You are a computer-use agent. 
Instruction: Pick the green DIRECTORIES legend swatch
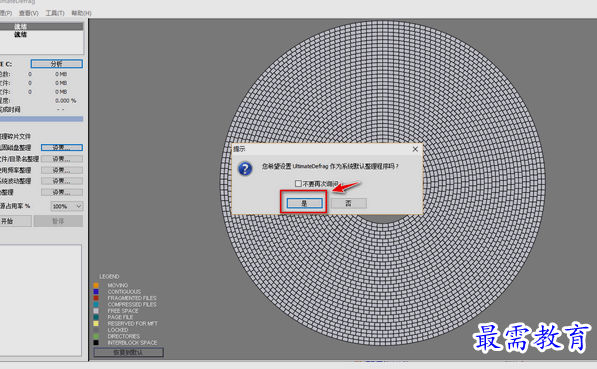[x=96, y=336]
